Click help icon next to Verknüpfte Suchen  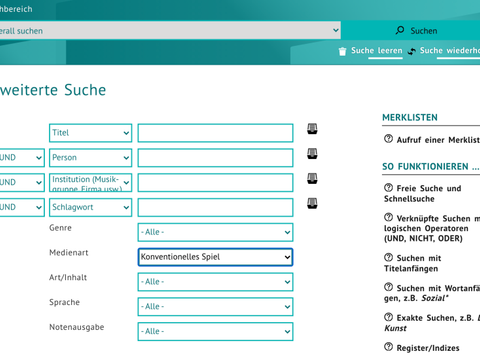point(388,218)
